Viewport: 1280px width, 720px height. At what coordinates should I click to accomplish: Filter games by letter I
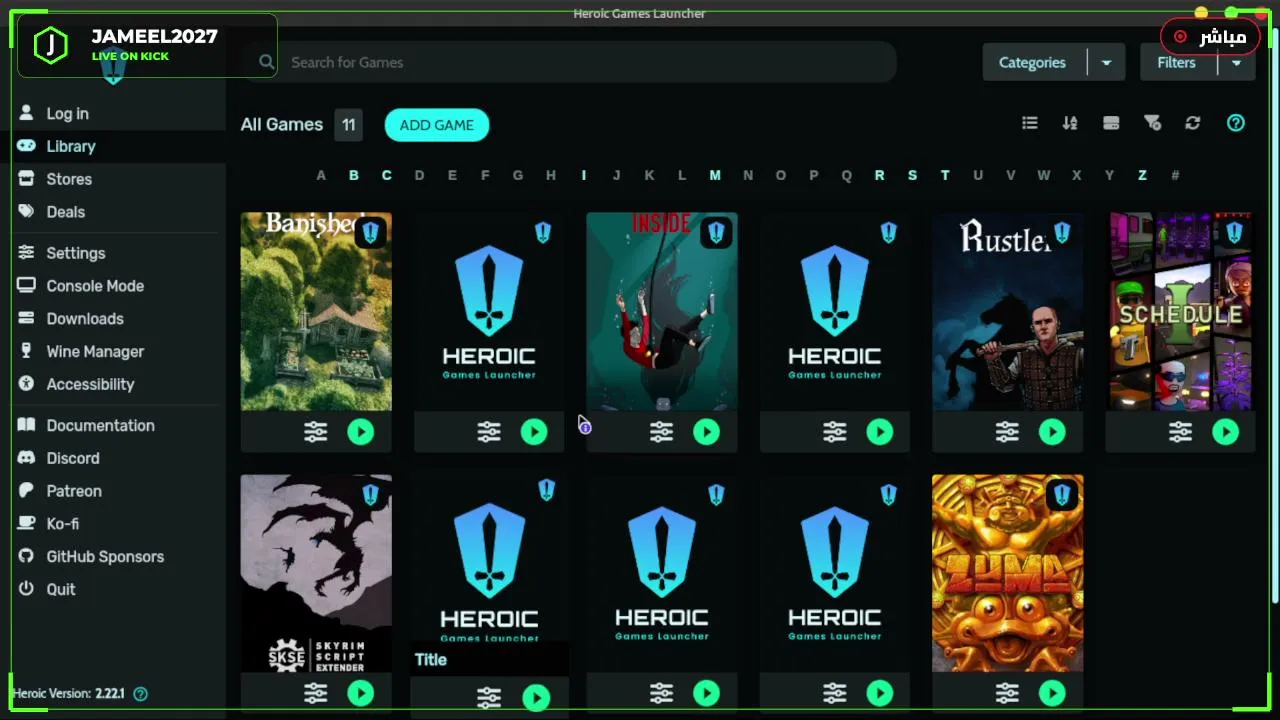(584, 175)
